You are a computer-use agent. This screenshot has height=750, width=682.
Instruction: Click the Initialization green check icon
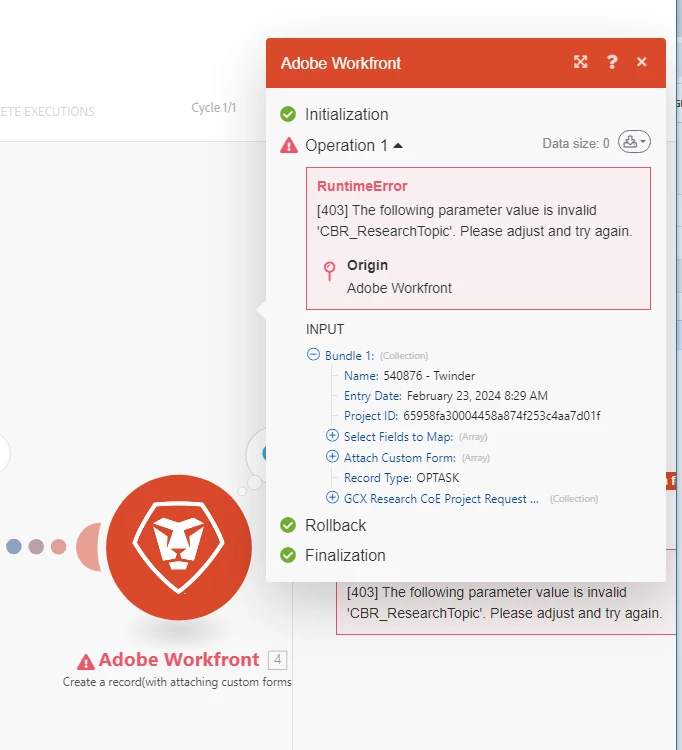coord(288,114)
